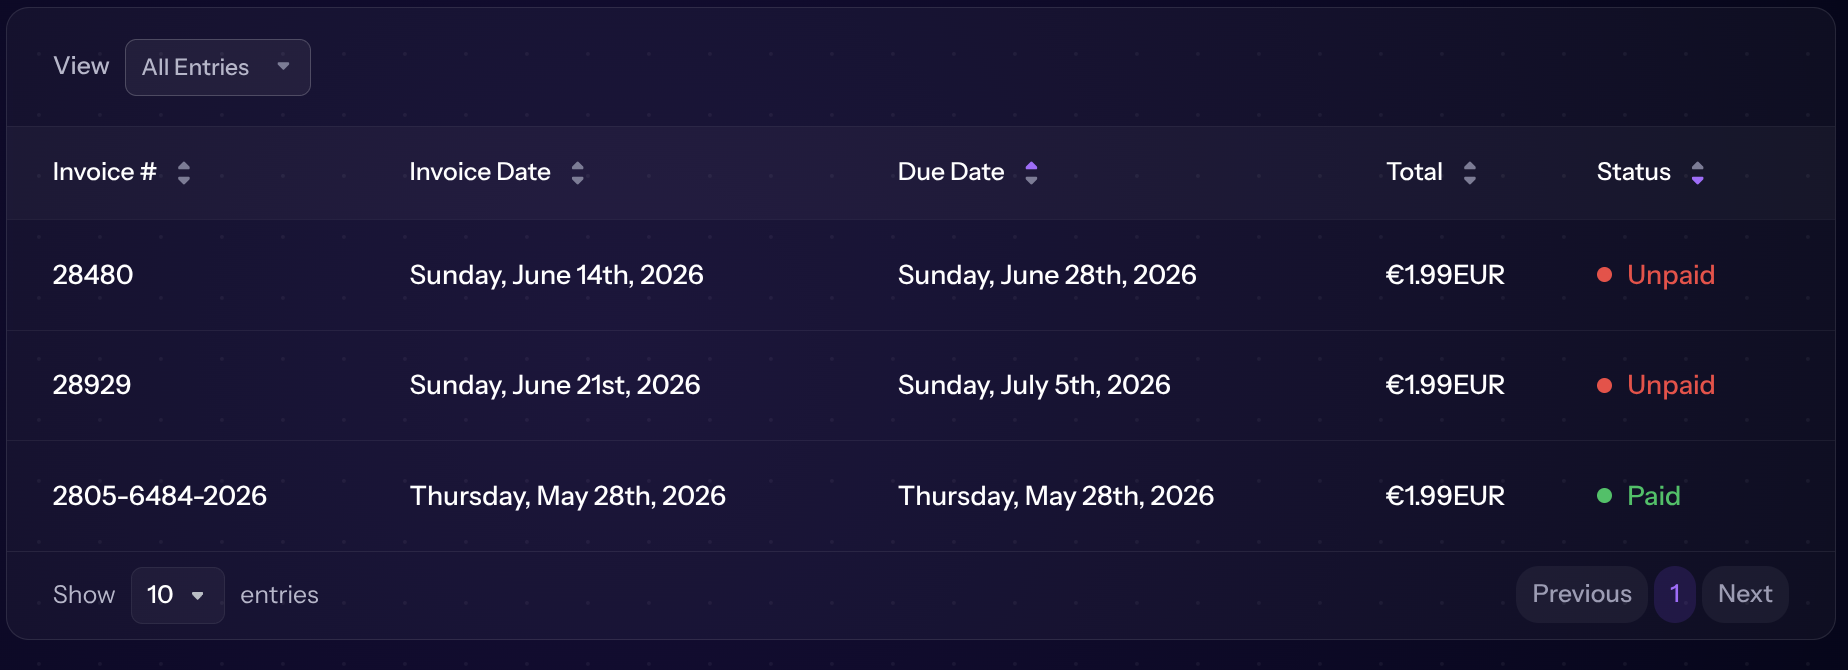Go to the Next page
1848x670 pixels.
tap(1745, 594)
